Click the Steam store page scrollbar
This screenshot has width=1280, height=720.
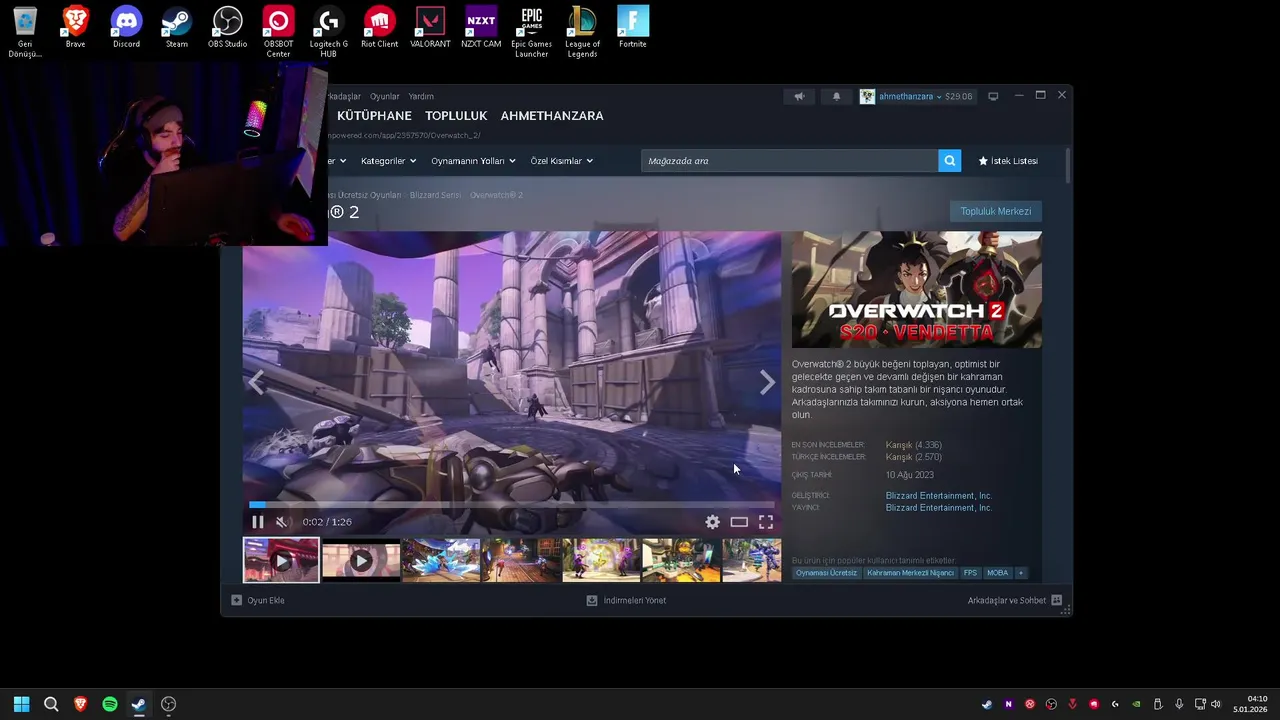pyautogui.click(x=1068, y=166)
